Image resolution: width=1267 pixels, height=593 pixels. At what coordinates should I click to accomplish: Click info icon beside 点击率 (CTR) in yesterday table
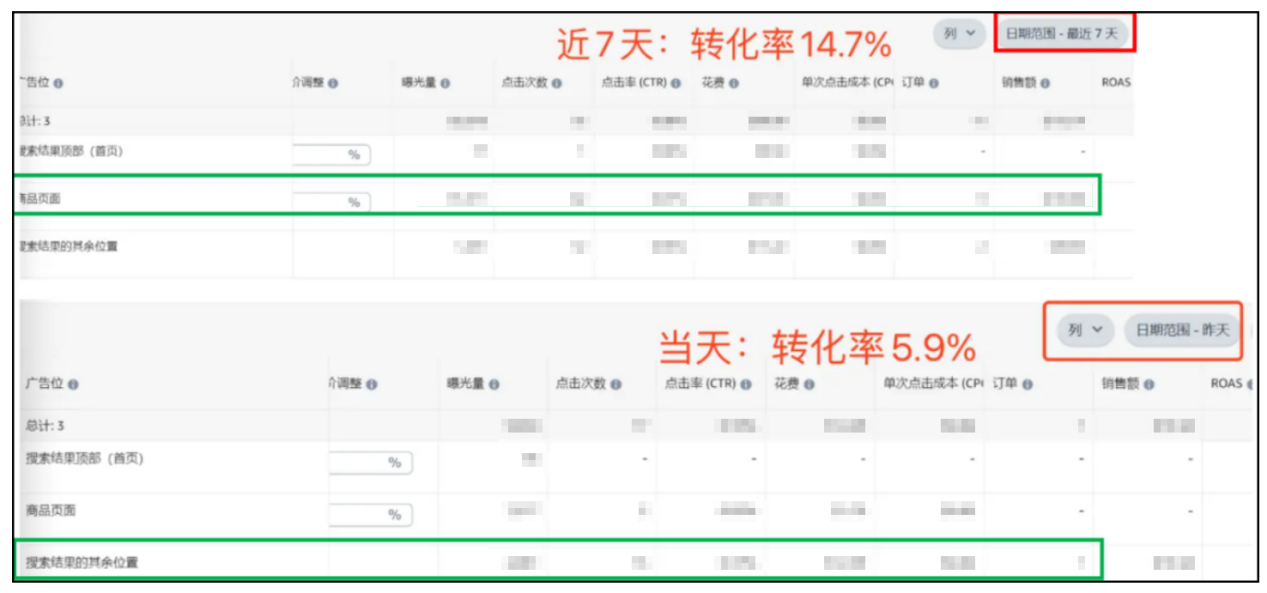point(746,384)
